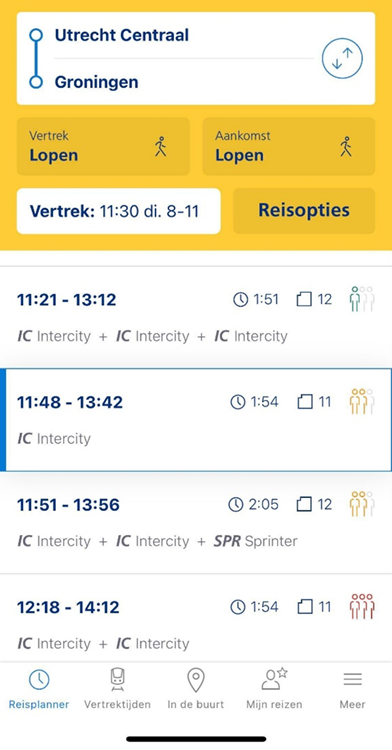Open the Vertrek 11:30 di. 8-11 time picker
Screen dimensions: 392x750
[x=119, y=211]
